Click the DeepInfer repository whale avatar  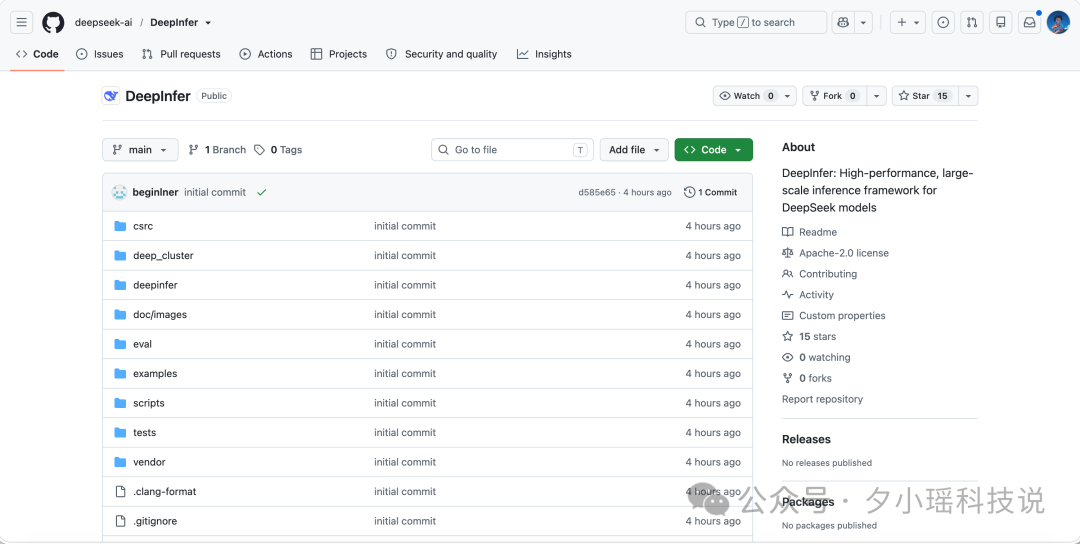(110, 96)
